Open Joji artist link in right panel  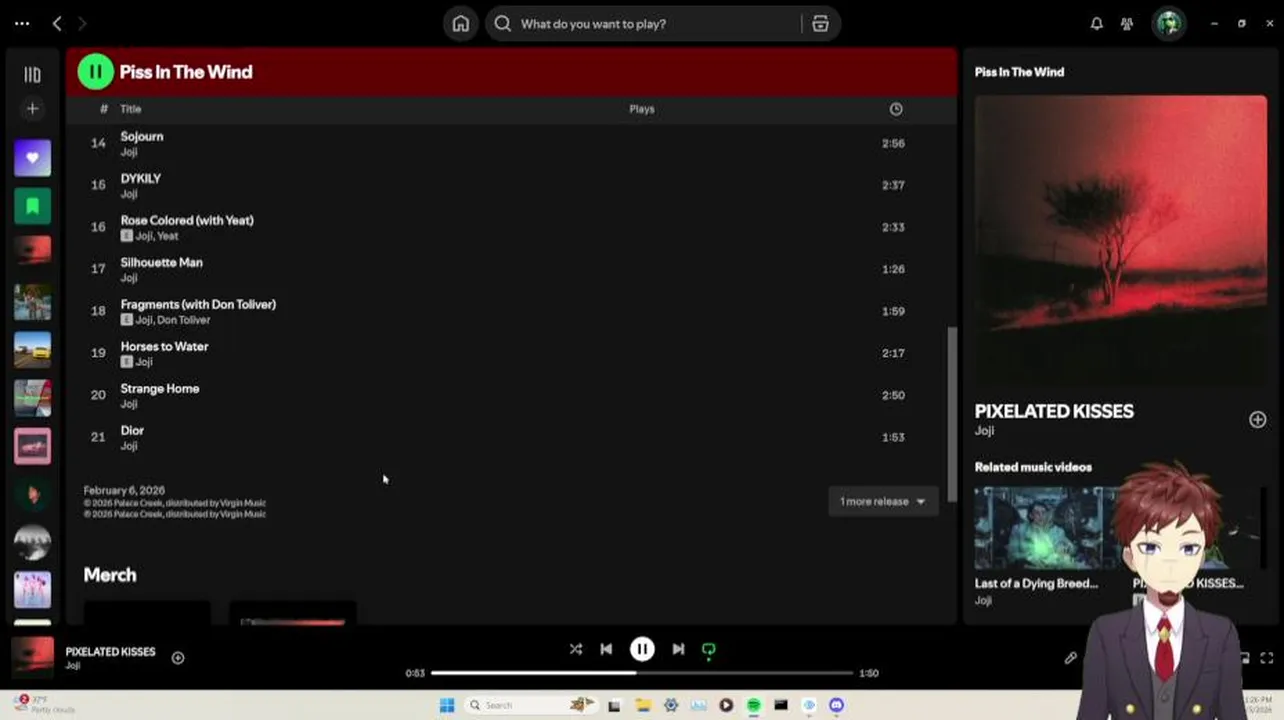pyautogui.click(x=984, y=430)
